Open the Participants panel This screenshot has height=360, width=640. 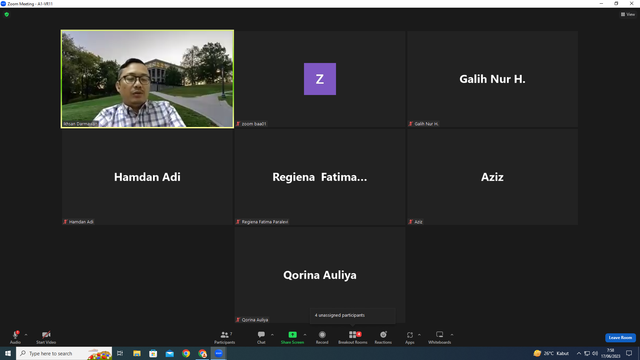click(224, 337)
